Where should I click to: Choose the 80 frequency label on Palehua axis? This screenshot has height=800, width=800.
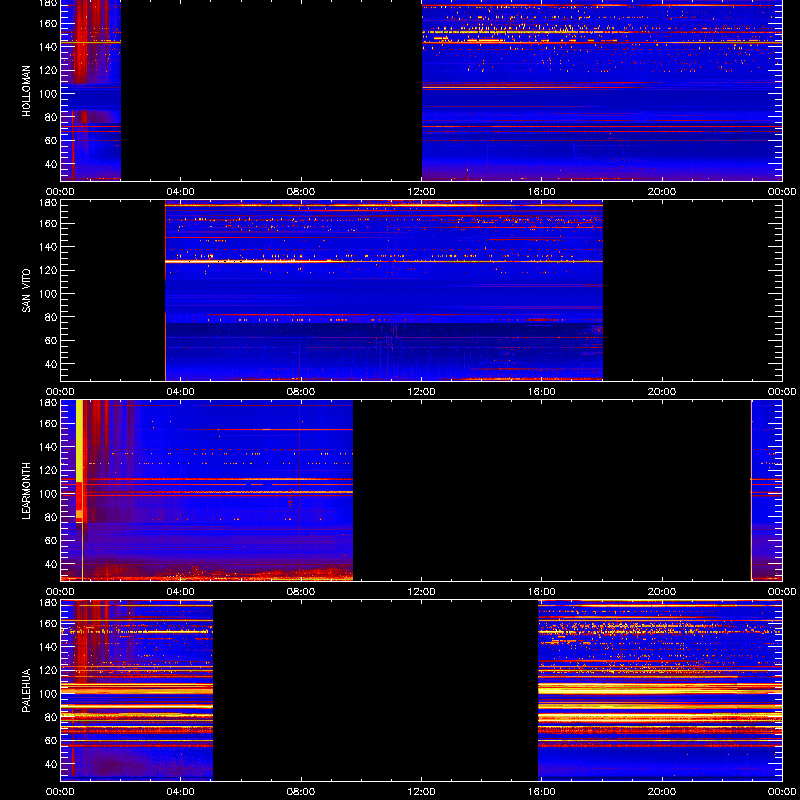(x=51, y=717)
